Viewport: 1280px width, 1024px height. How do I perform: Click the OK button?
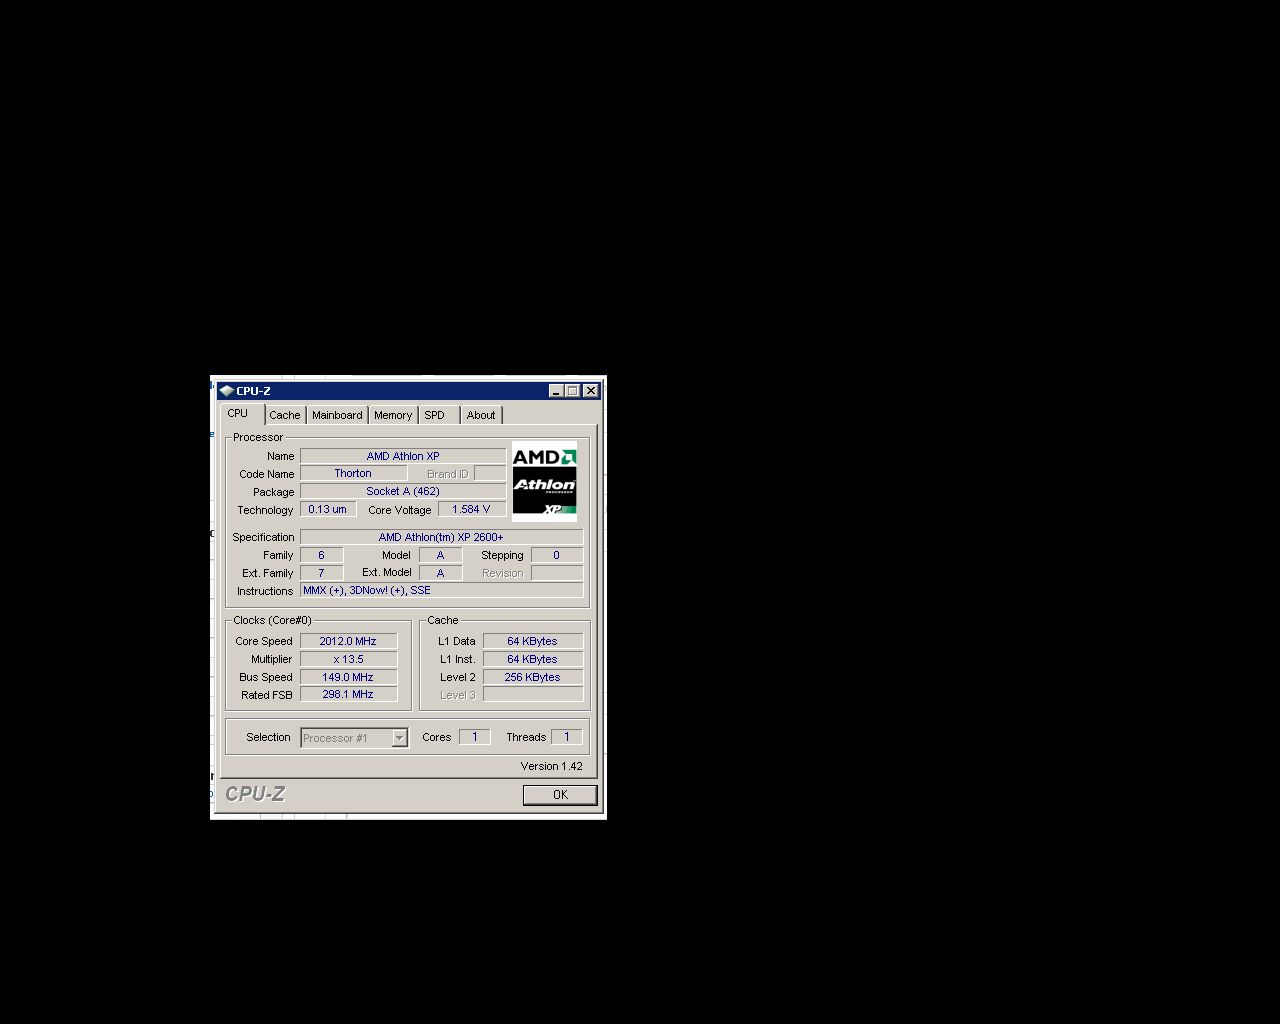(x=560, y=795)
